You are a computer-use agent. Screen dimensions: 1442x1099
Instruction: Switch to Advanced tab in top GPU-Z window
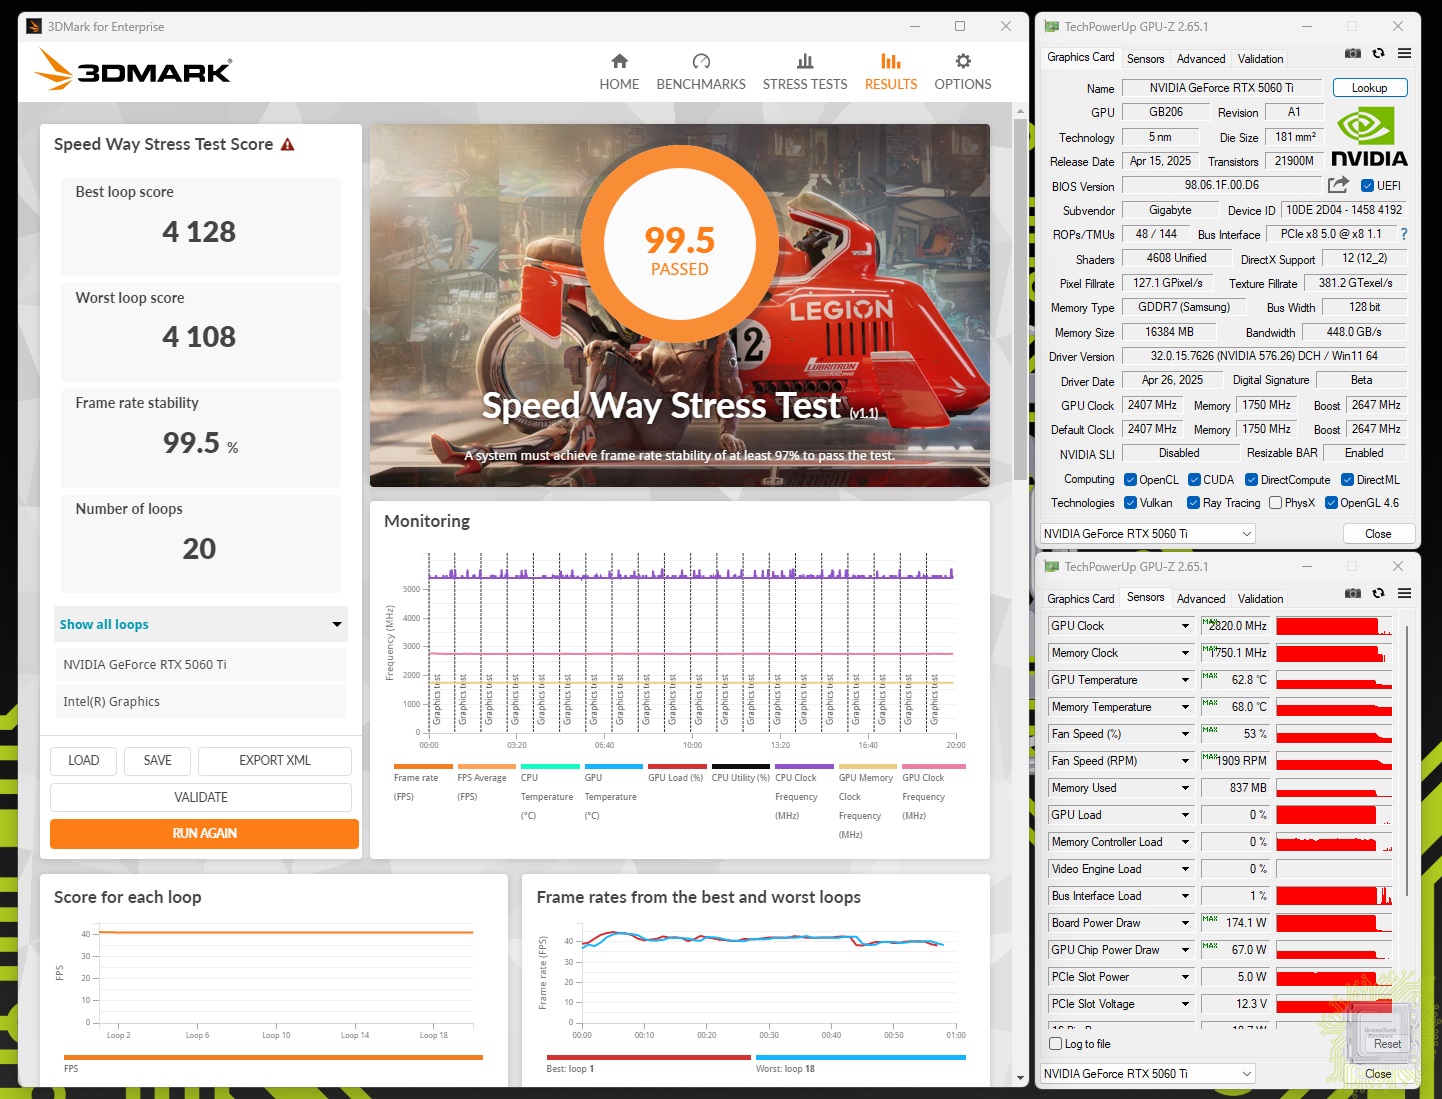coord(1201,59)
